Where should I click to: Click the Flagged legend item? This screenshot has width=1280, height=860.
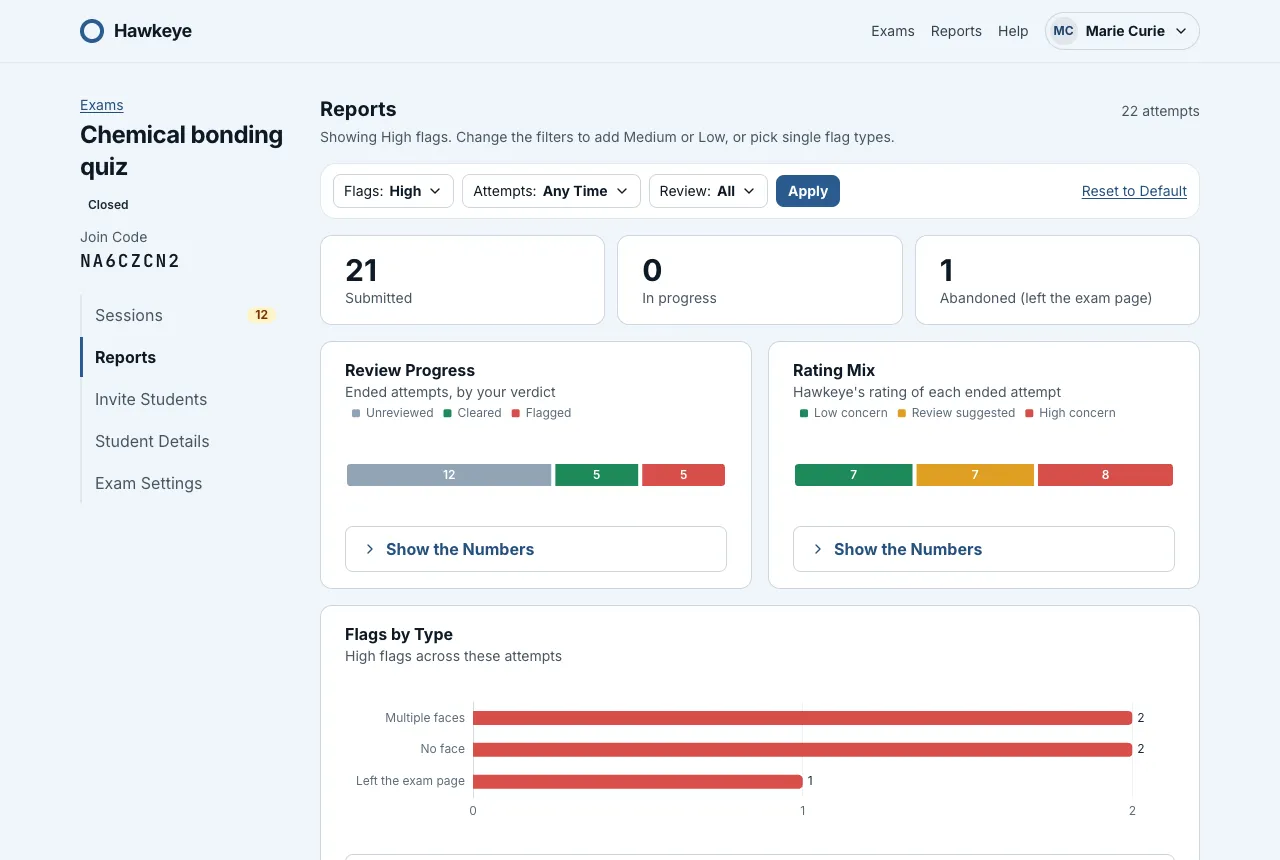(x=541, y=413)
